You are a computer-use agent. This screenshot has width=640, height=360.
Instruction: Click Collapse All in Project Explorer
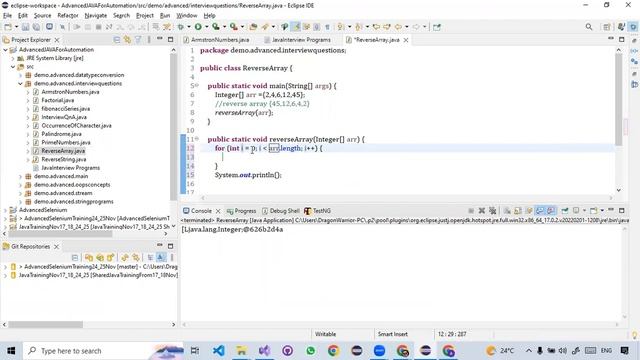tap(117, 40)
